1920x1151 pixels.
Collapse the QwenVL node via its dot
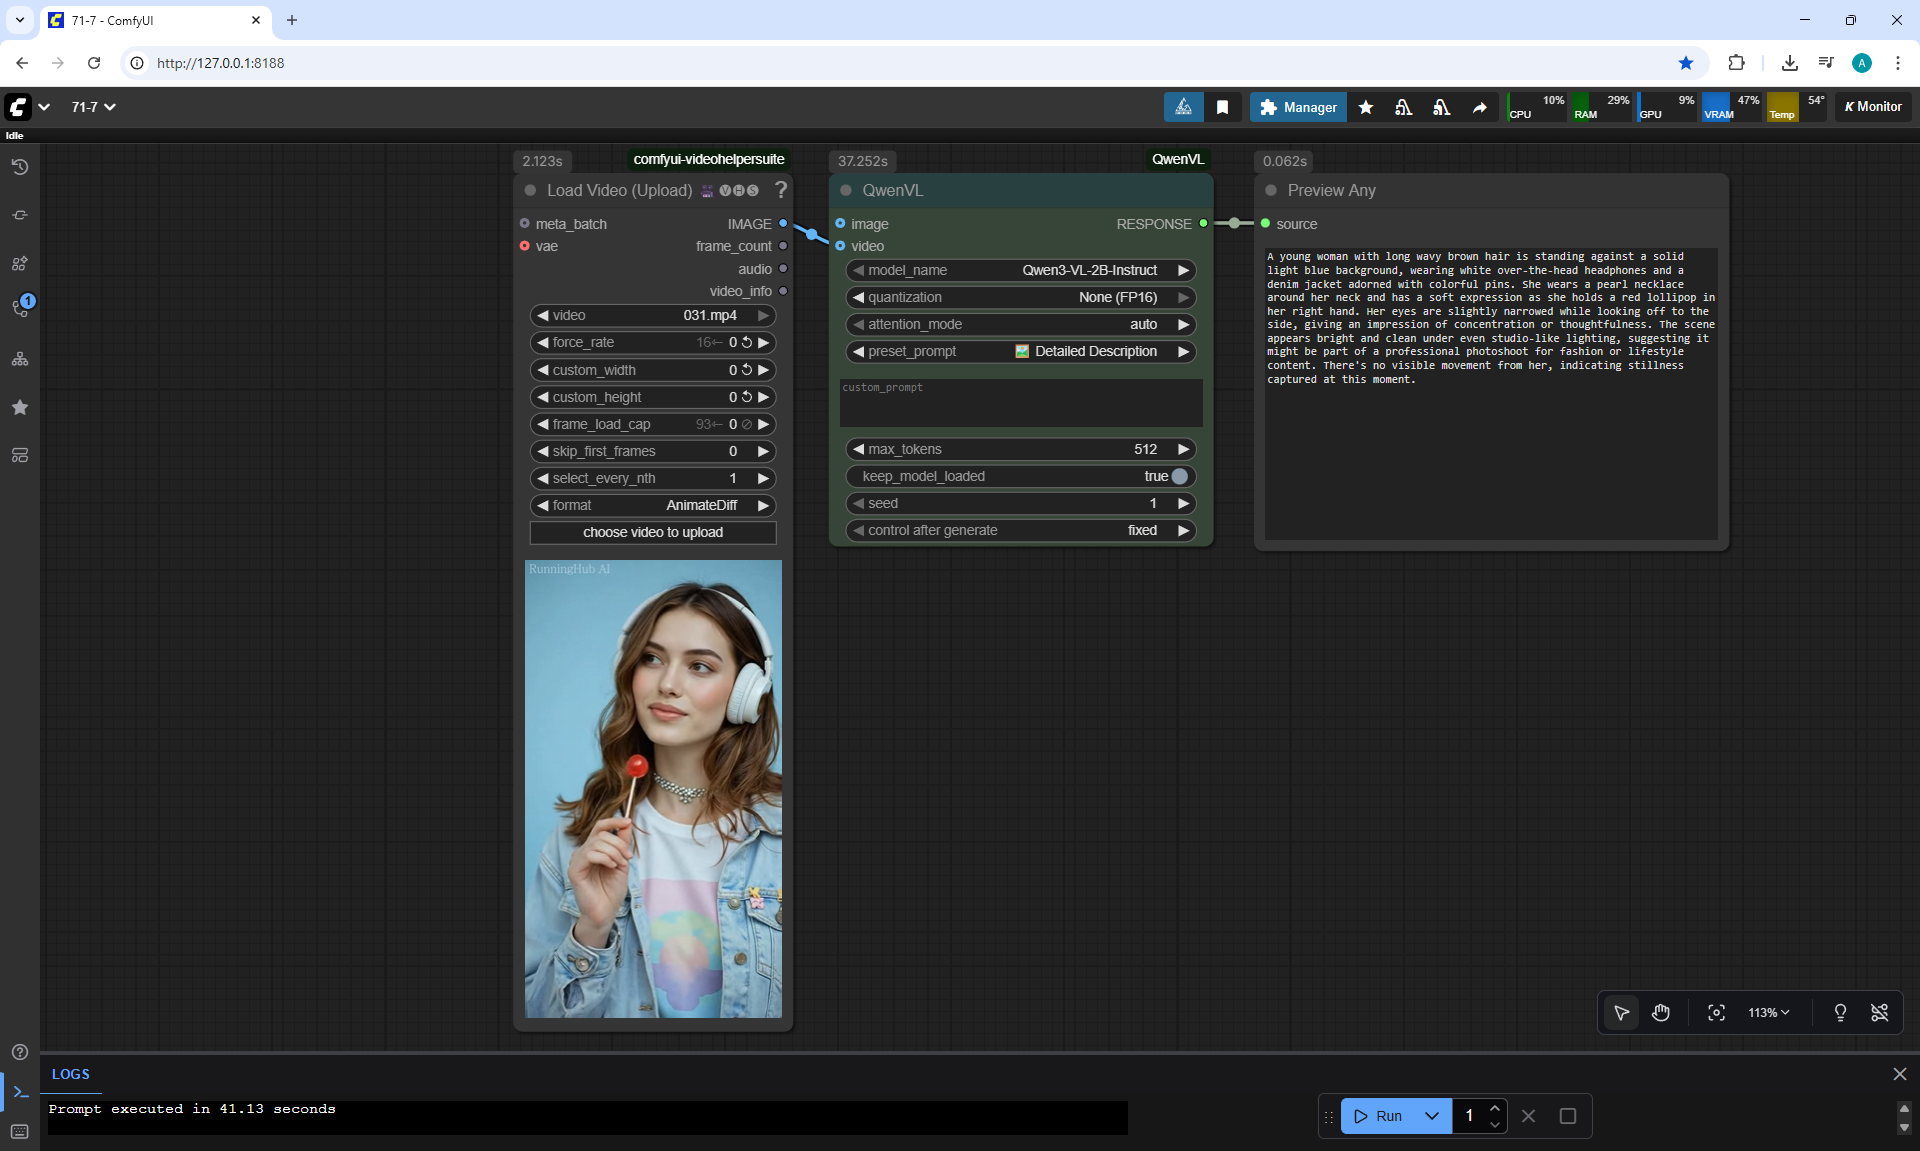coord(846,190)
